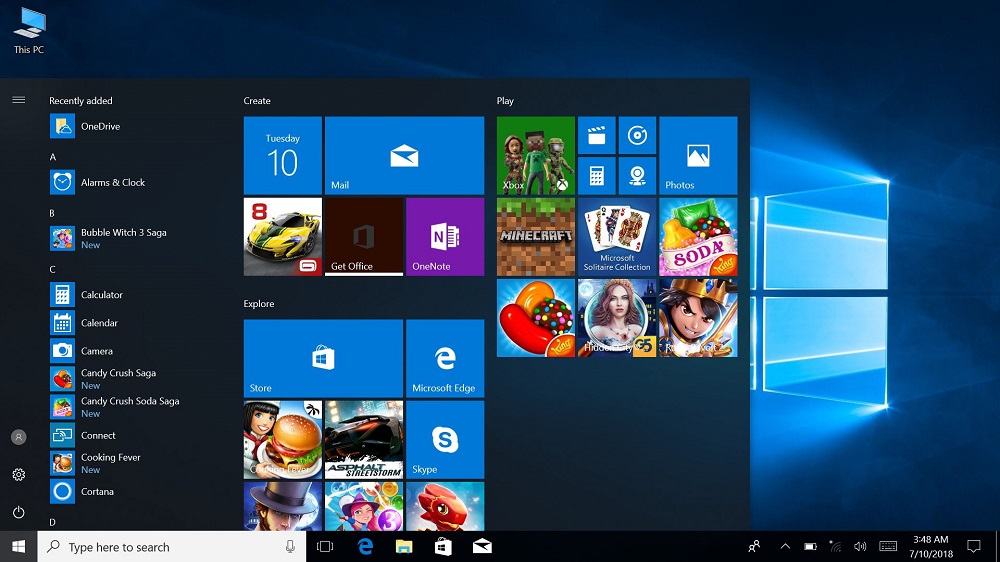Open the Cooking Fever burger tile
The height and width of the screenshot is (562, 1000).
coord(283,440)
